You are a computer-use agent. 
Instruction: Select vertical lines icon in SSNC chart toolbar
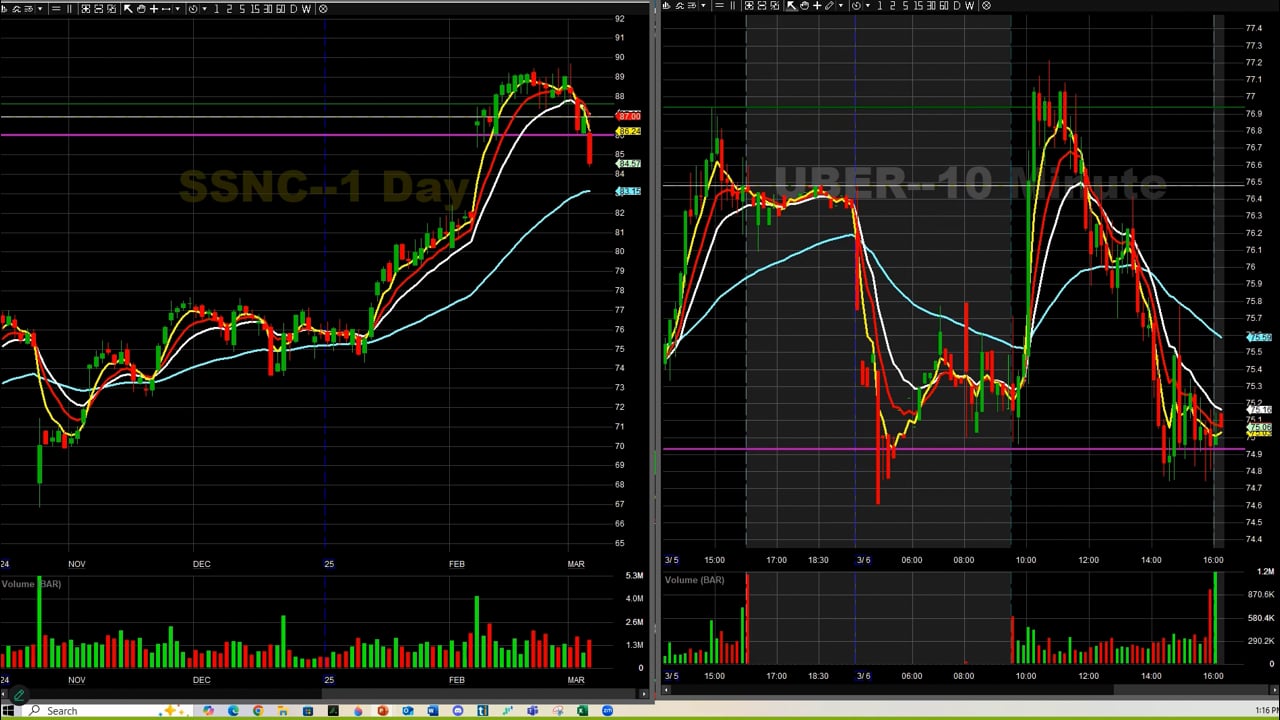(69, 9)
